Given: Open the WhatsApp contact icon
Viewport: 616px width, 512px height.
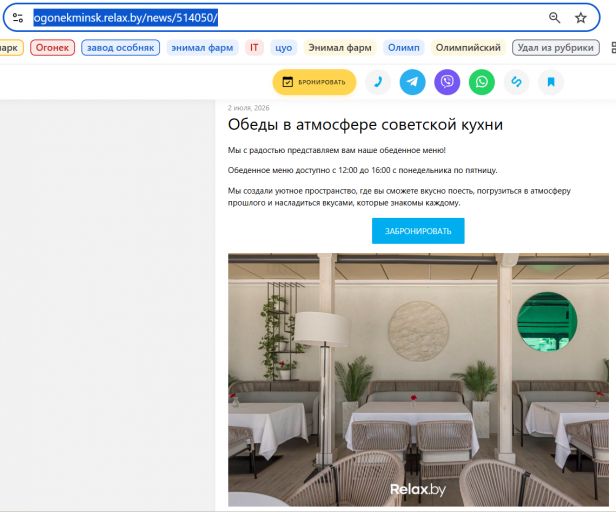Looking at the screenshot, I should click(482, 82).
